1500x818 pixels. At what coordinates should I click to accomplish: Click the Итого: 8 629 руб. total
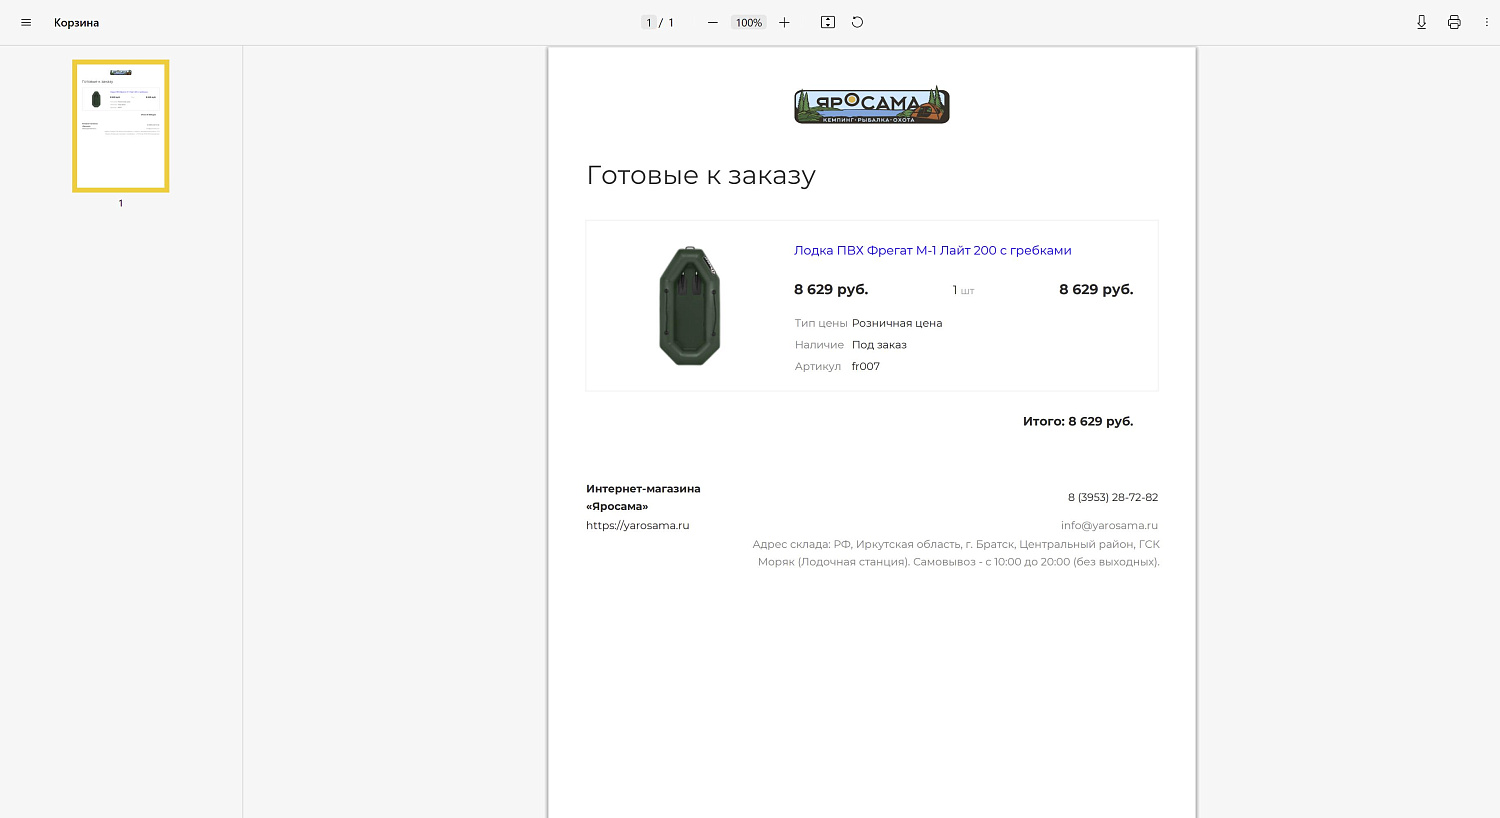(x=1077, y=421)
